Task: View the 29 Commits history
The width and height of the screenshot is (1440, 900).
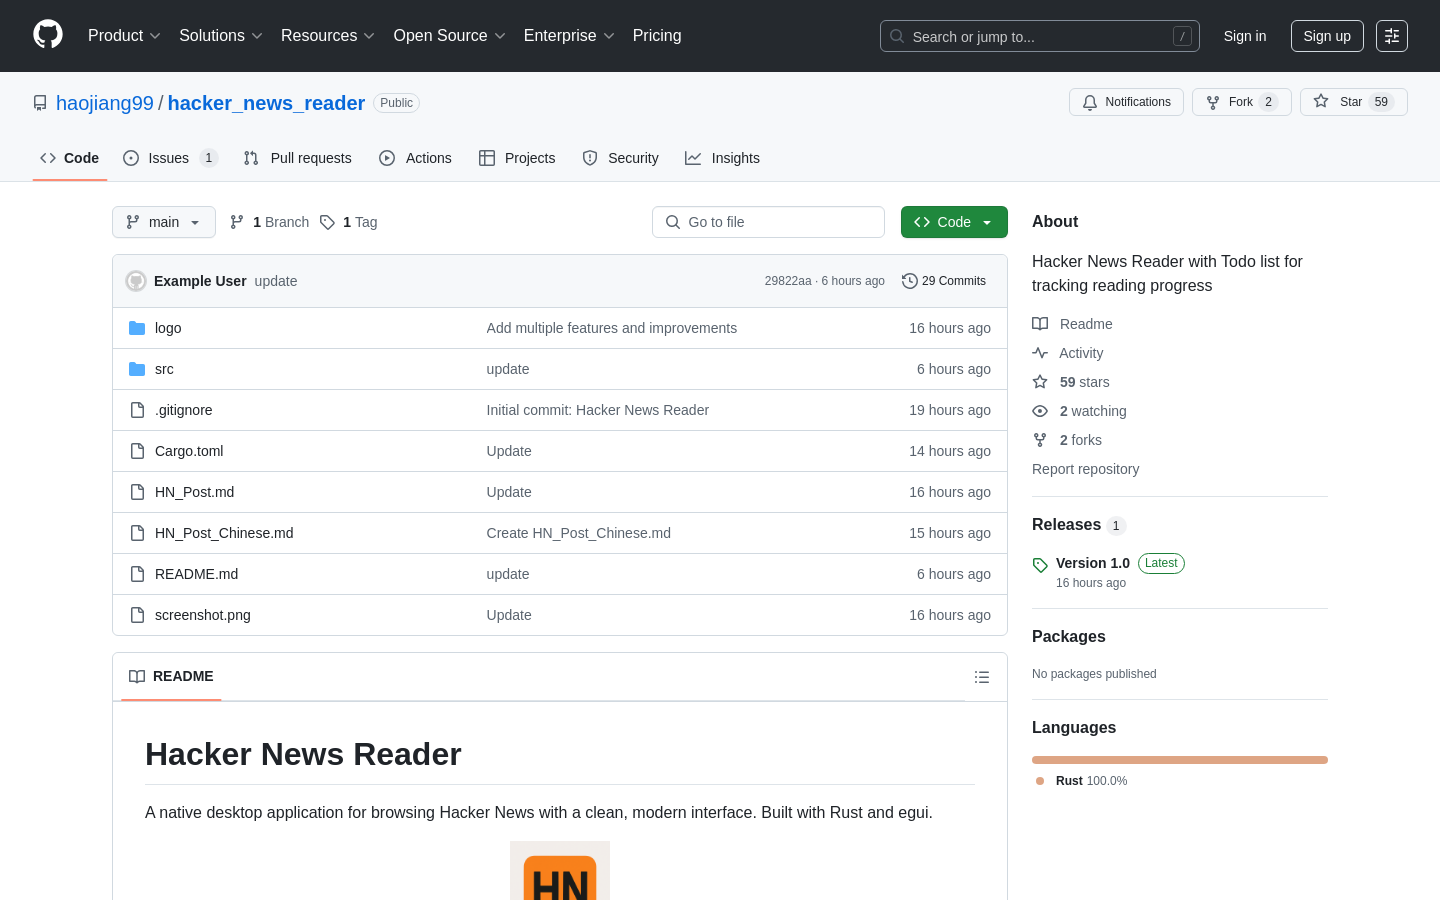Action: (x=944, y=281)
